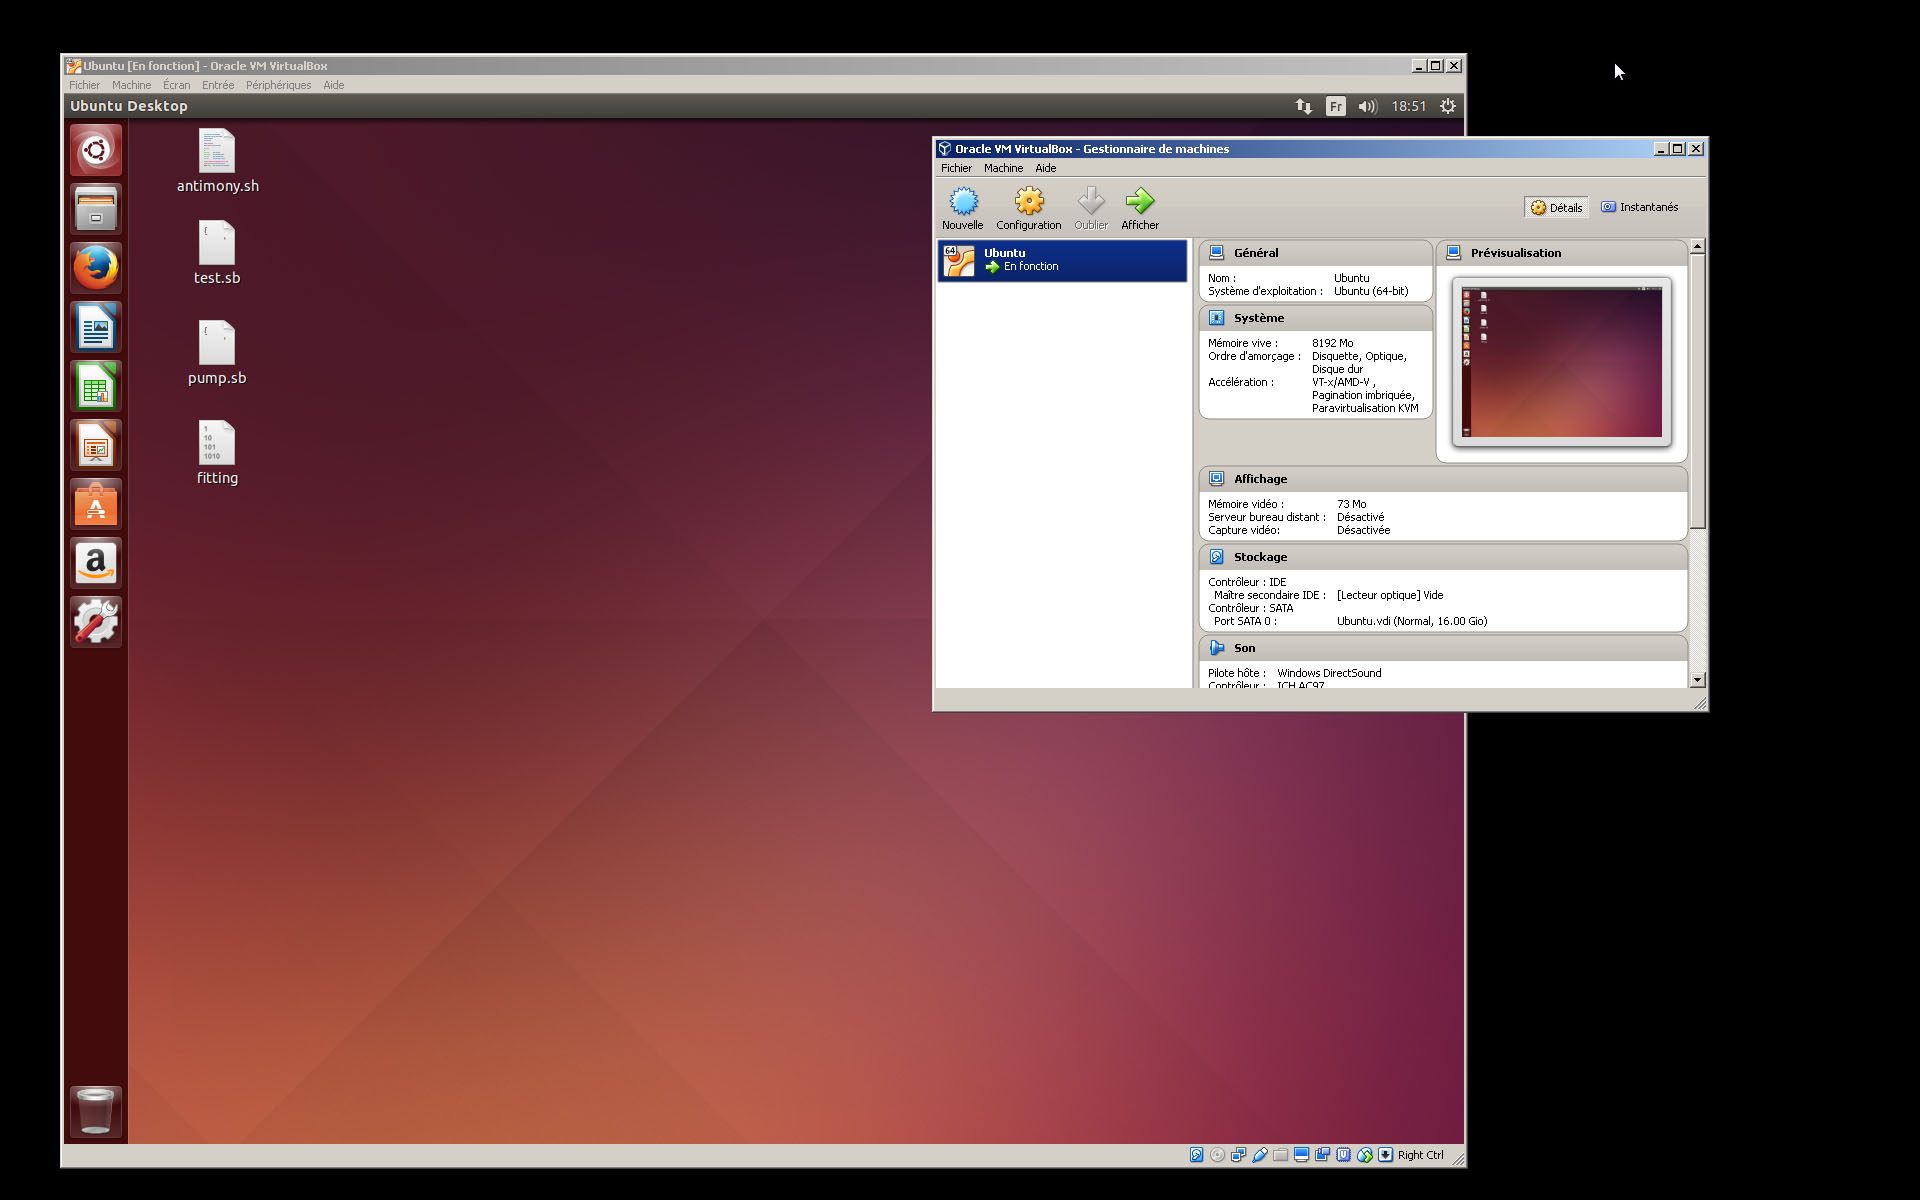Image resolution: width=1920 pixels, height=1200 pixels.
Task: Click the Général section header
Action: click(1315, 253)
